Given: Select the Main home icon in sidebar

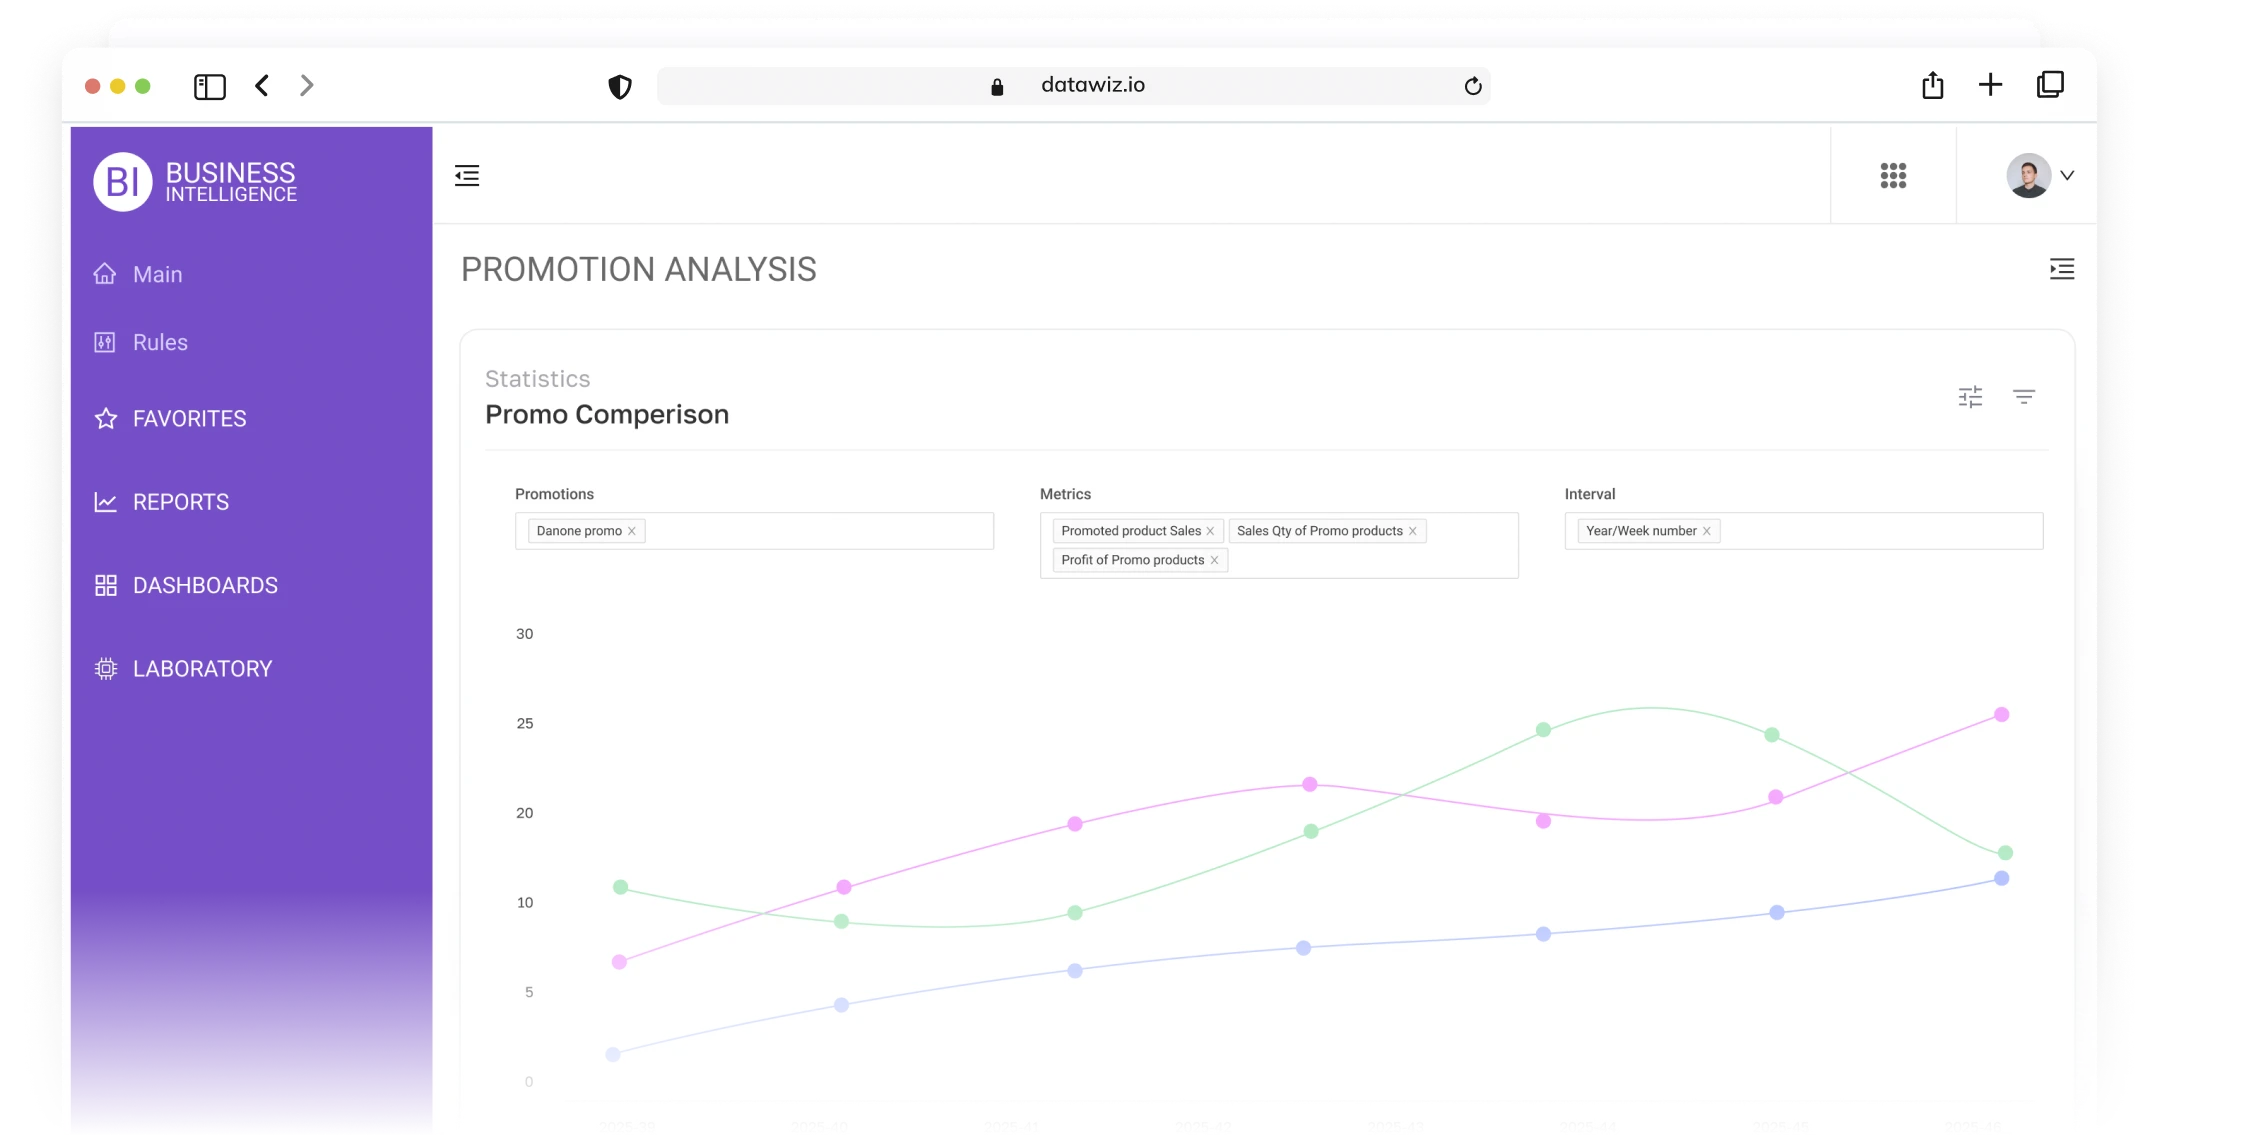Looking at the screenshot, I should click(155, 273).
